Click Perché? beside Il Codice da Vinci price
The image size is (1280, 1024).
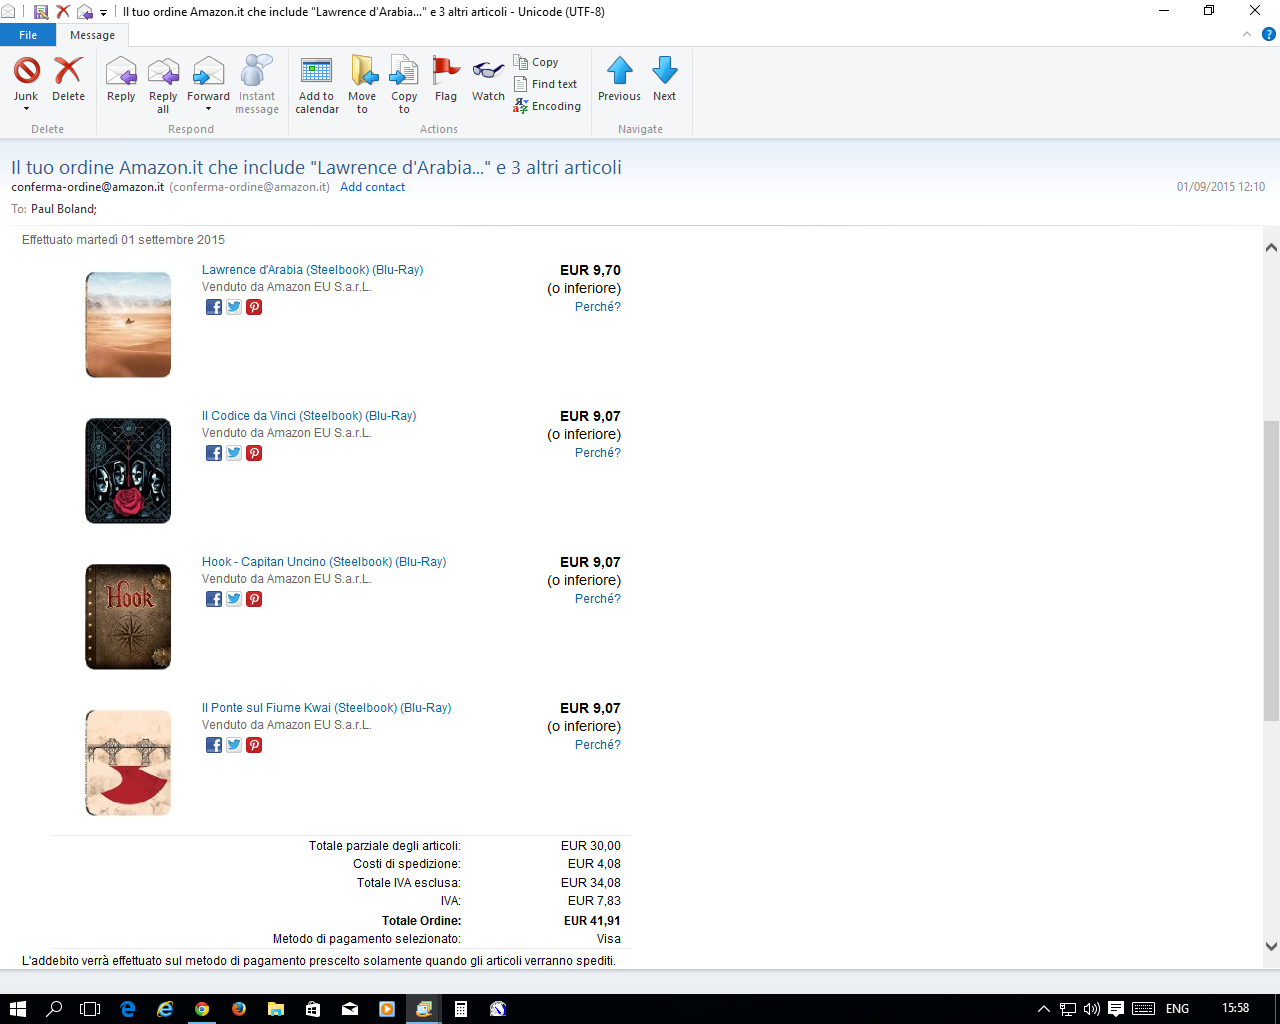pos(598,453)
